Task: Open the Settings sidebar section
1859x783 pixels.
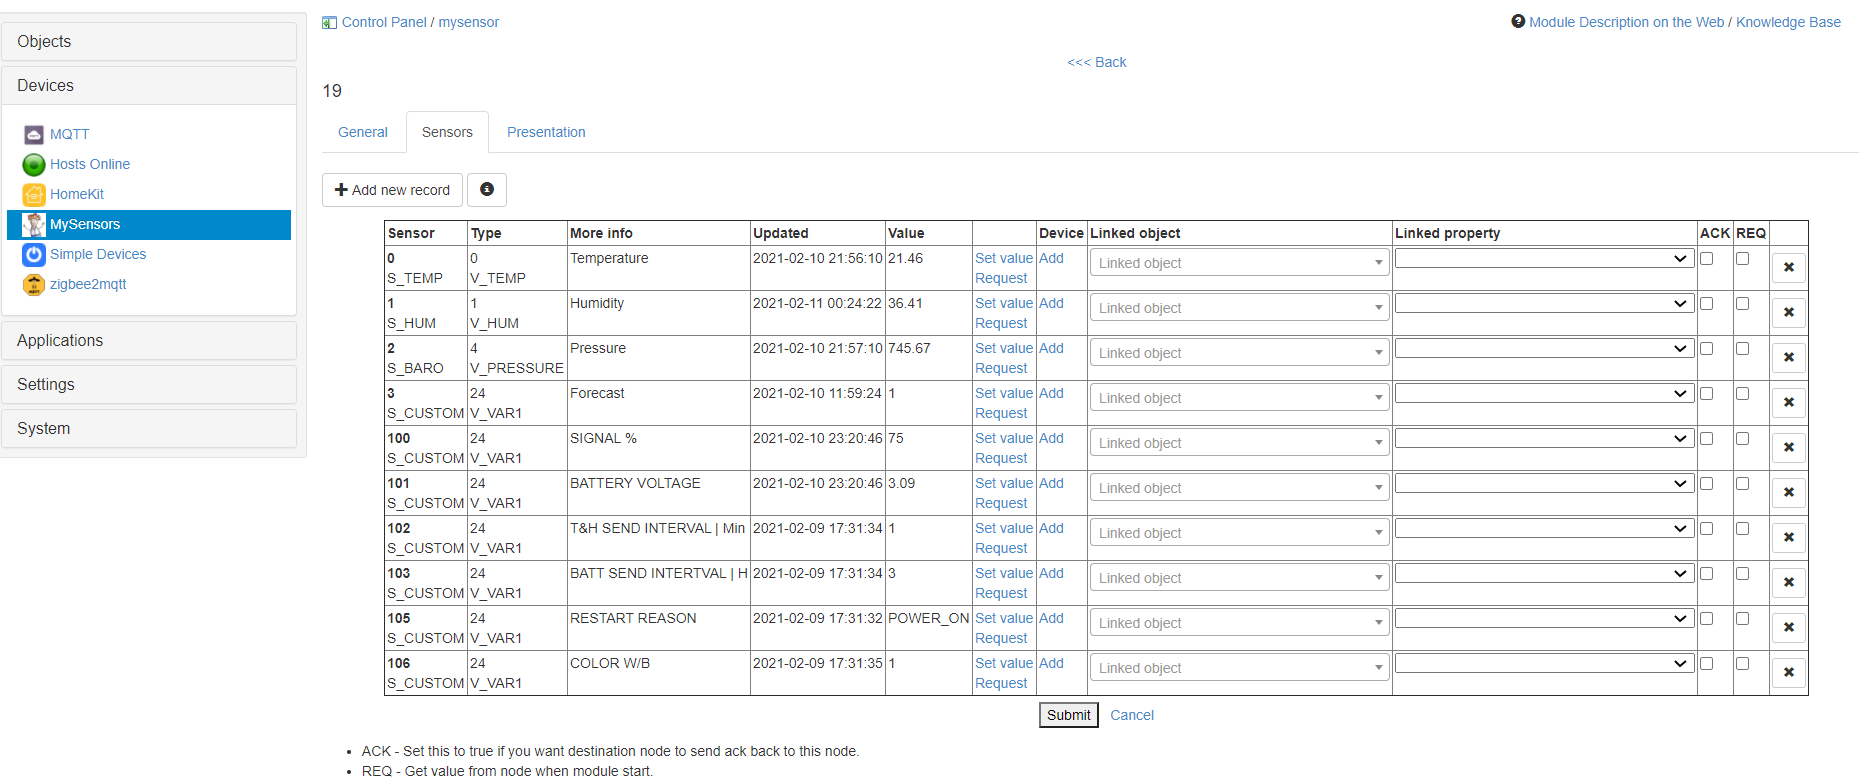Action: [149, 385]
